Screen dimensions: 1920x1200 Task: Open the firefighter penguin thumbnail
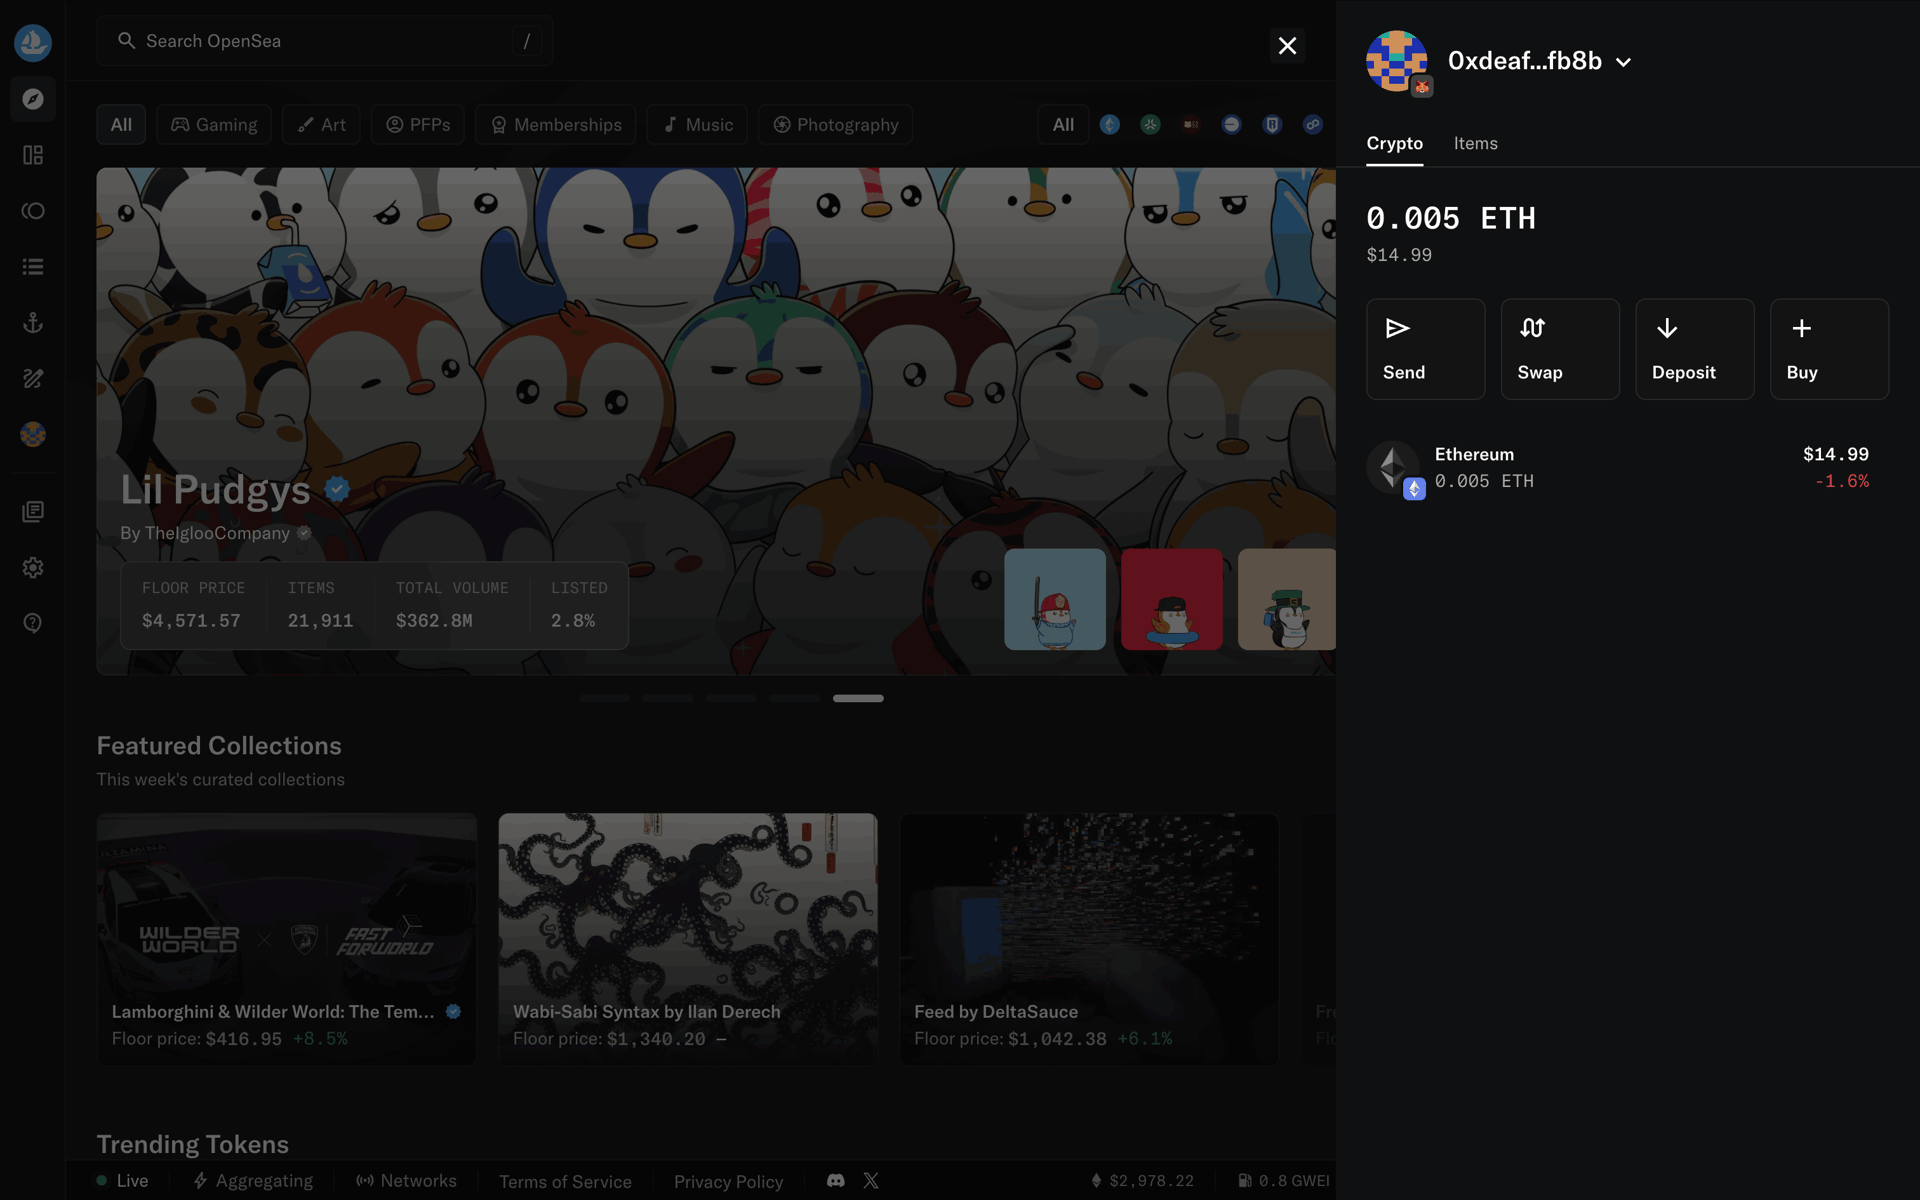coord(1055,599)
